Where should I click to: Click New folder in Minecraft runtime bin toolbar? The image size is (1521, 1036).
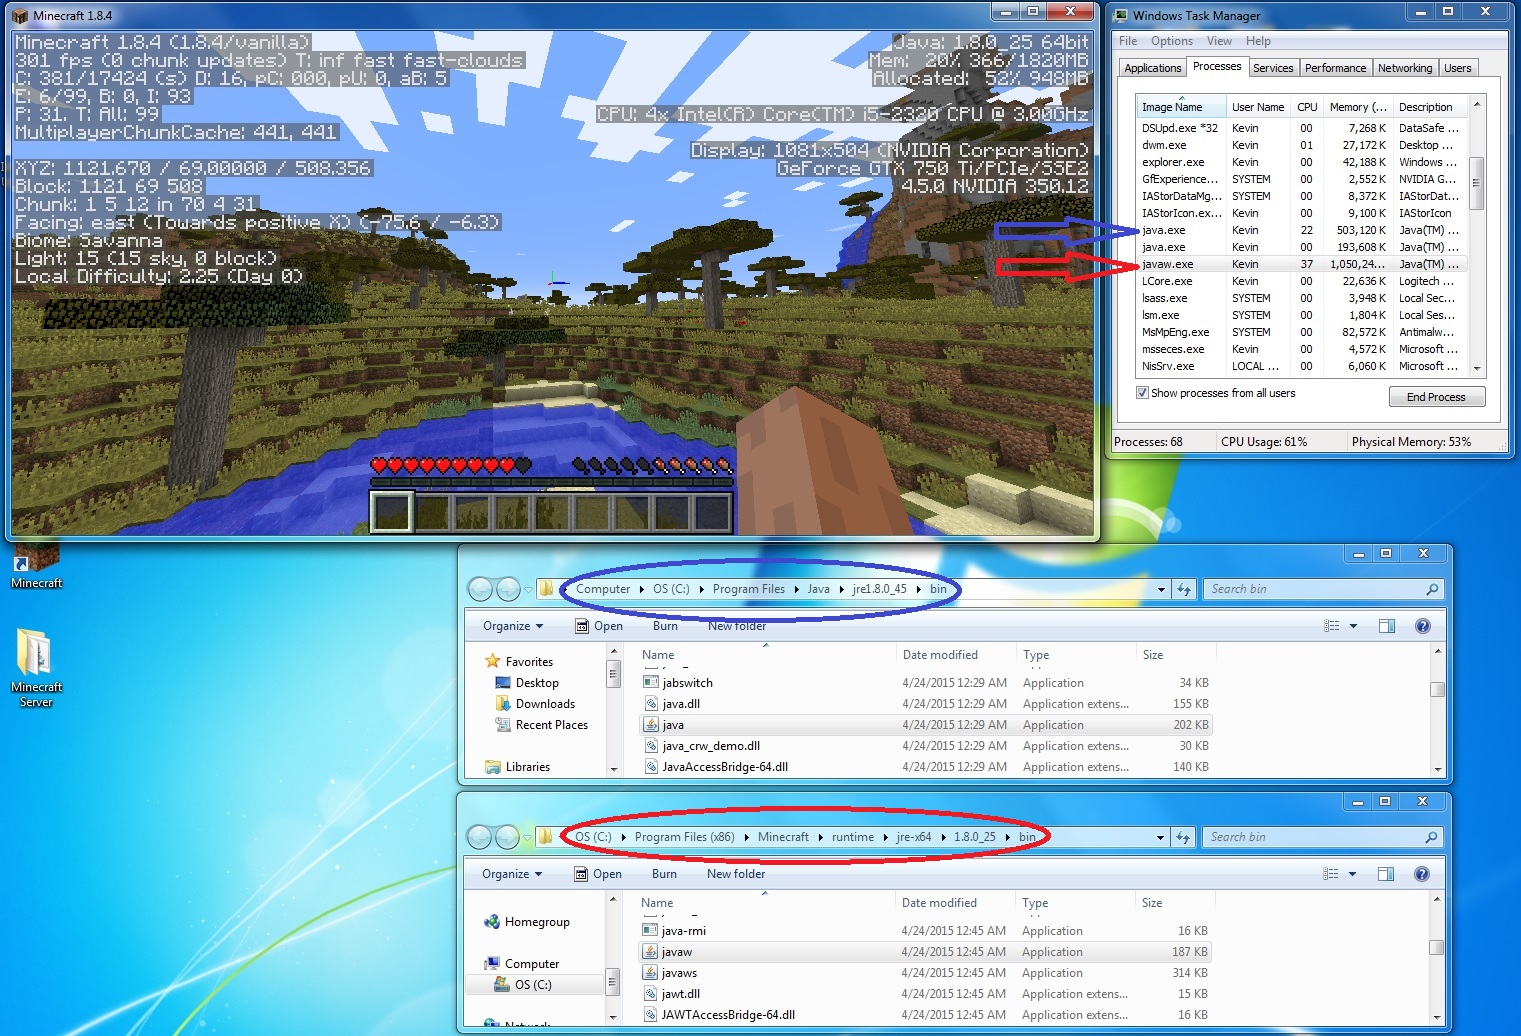click(x=736, y=874)
